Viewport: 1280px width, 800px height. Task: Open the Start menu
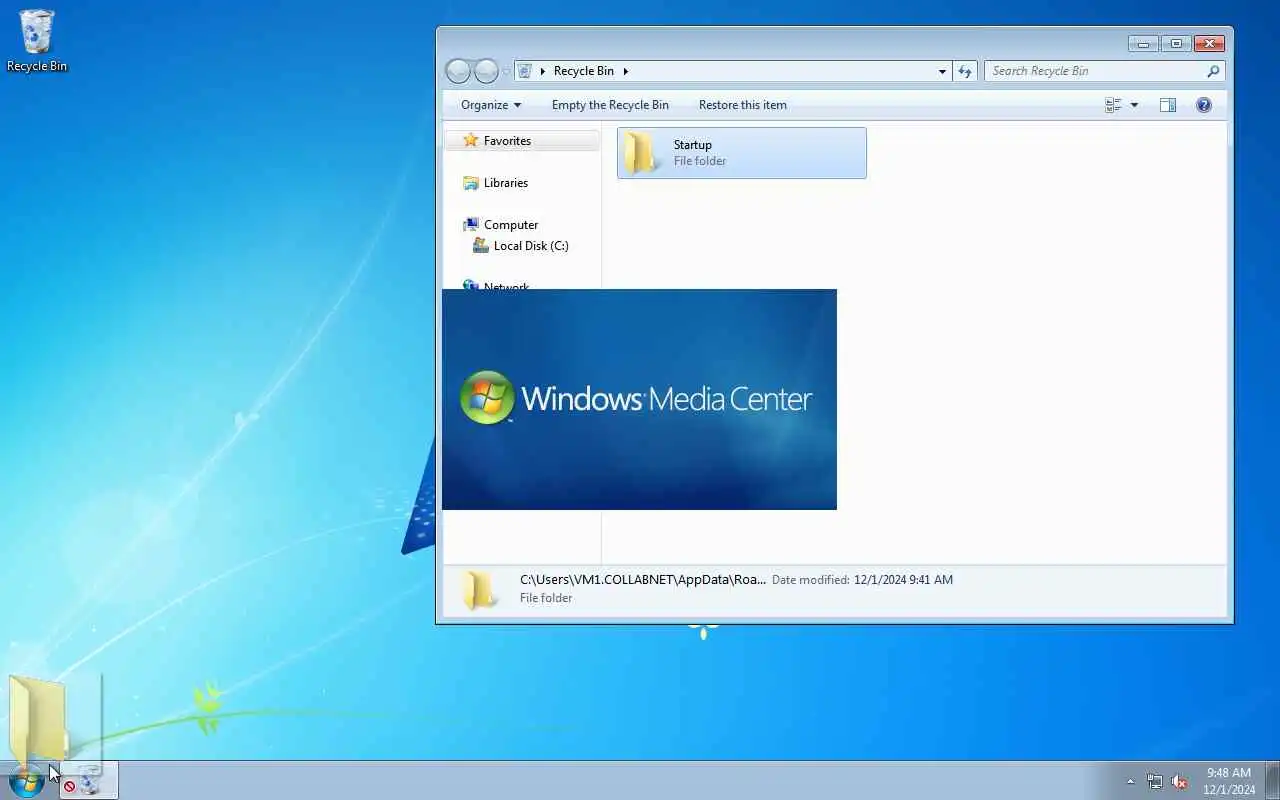coord(26,781)
